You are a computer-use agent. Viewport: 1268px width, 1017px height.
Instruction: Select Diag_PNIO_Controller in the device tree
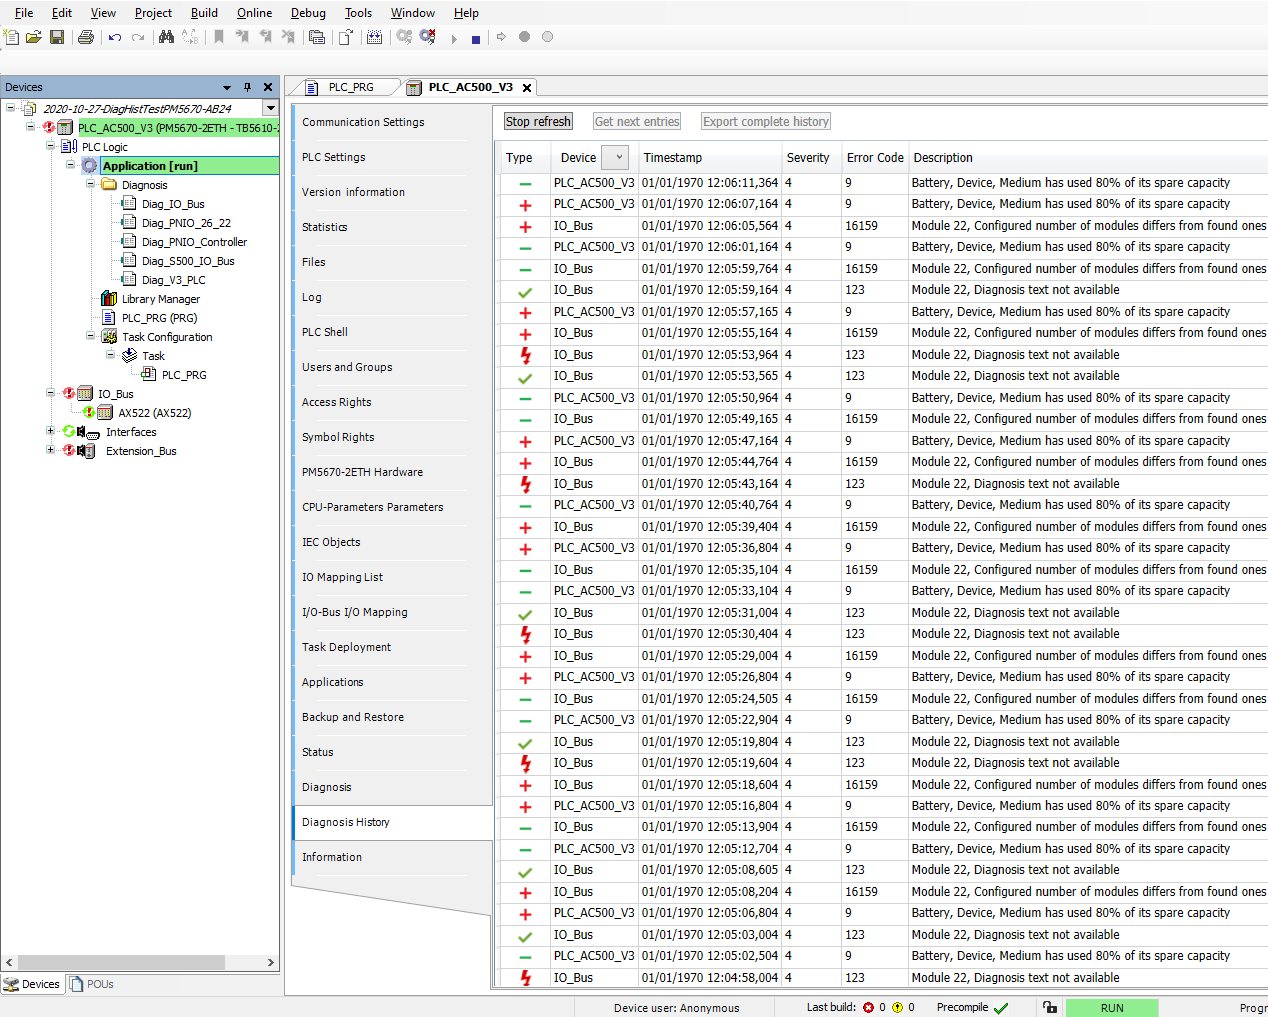point(194,242)
